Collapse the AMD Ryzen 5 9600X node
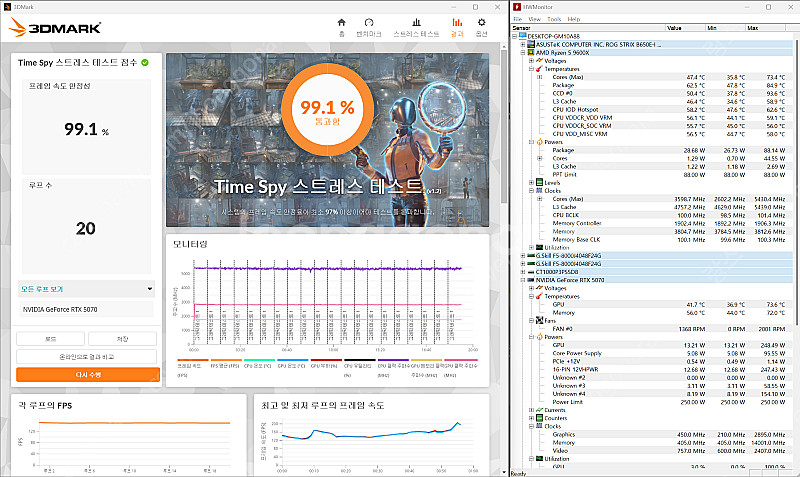 (x=523, y=53)
